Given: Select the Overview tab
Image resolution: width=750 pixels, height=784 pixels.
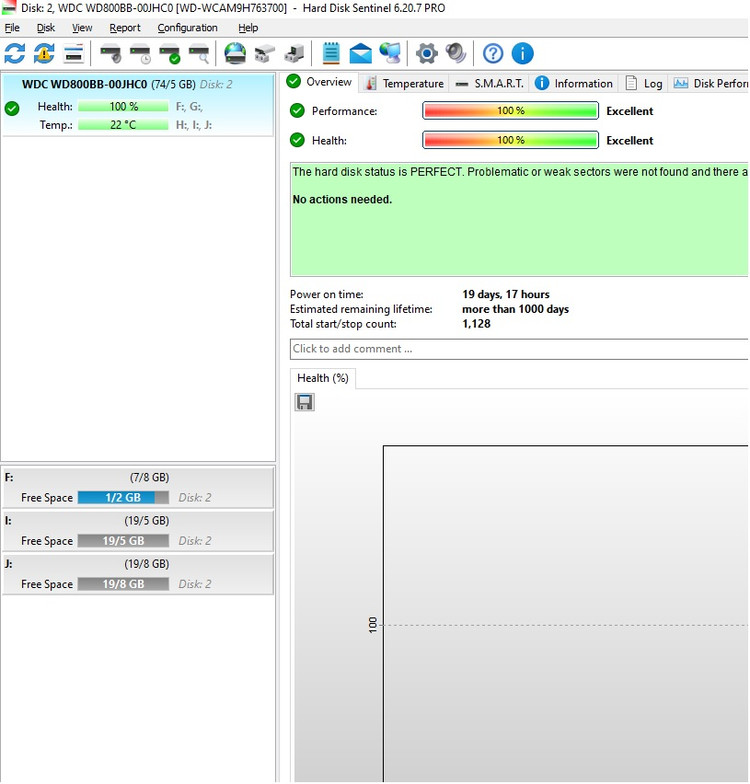Looking at the screenshot, I should click(x=320, y=82).
